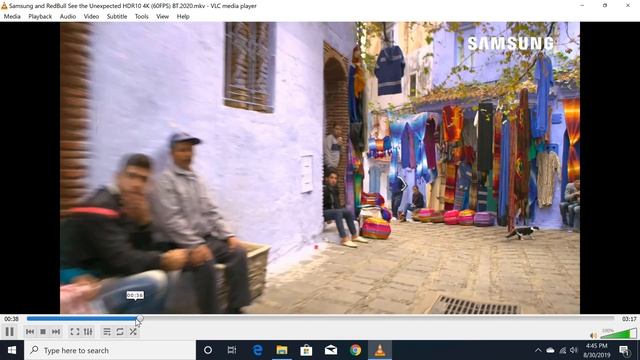Click elapsed time 00:38 label
This screenshot has width=640, height=360.
click(11, 319)
